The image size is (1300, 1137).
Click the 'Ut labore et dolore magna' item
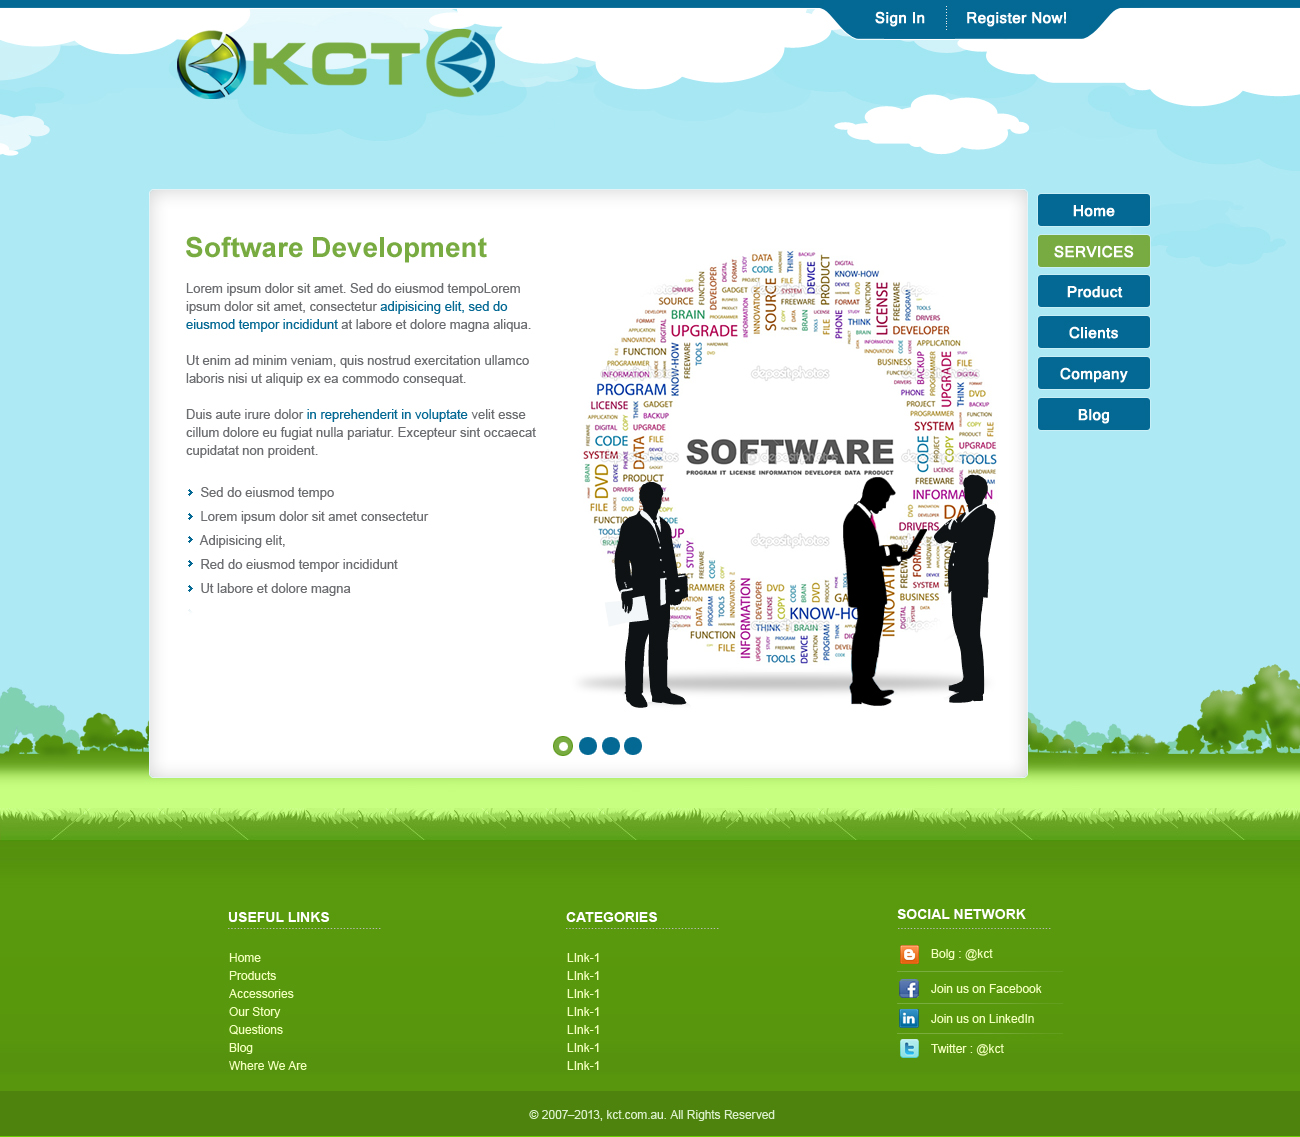(275, 589)
